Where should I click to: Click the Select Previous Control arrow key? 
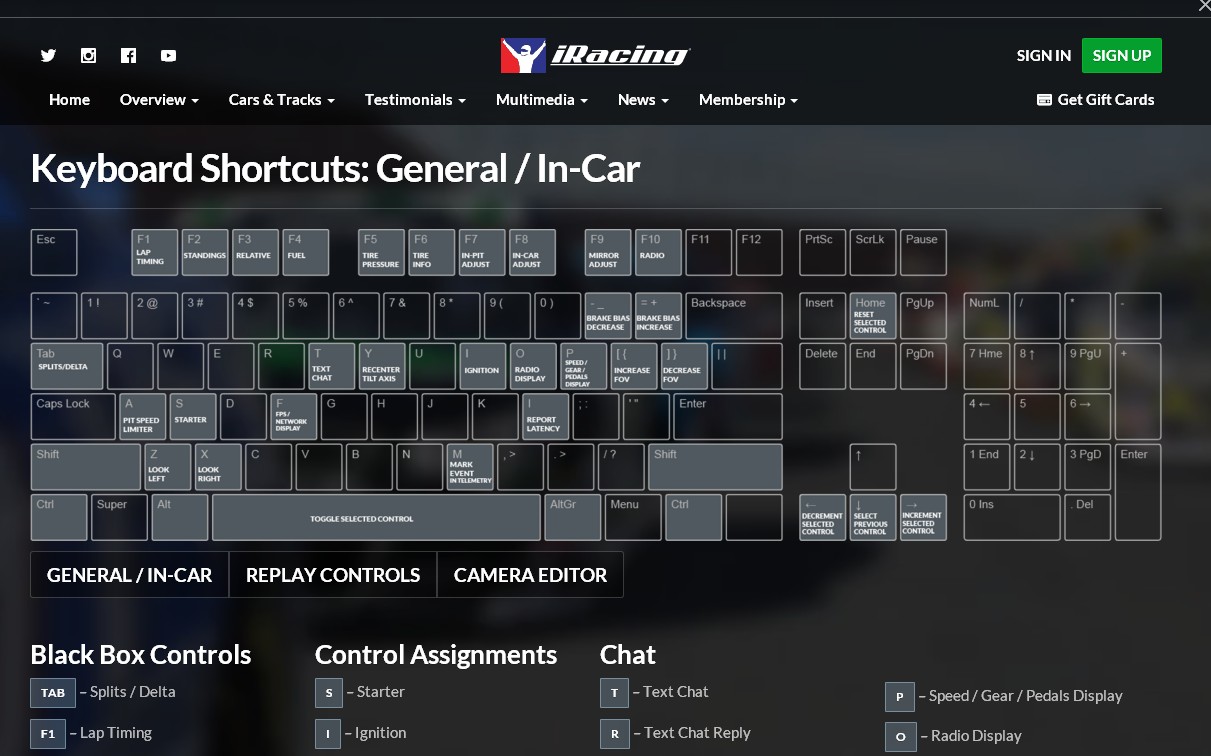click(873, 517)
